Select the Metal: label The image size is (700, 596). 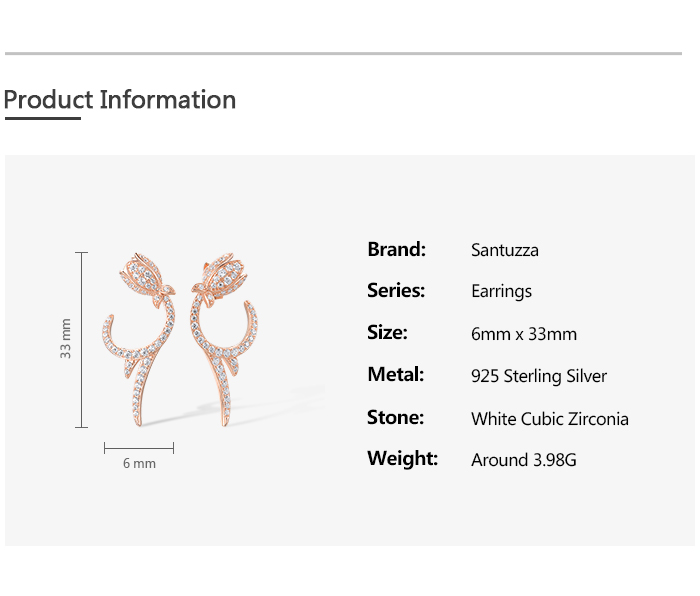[396, 375]
